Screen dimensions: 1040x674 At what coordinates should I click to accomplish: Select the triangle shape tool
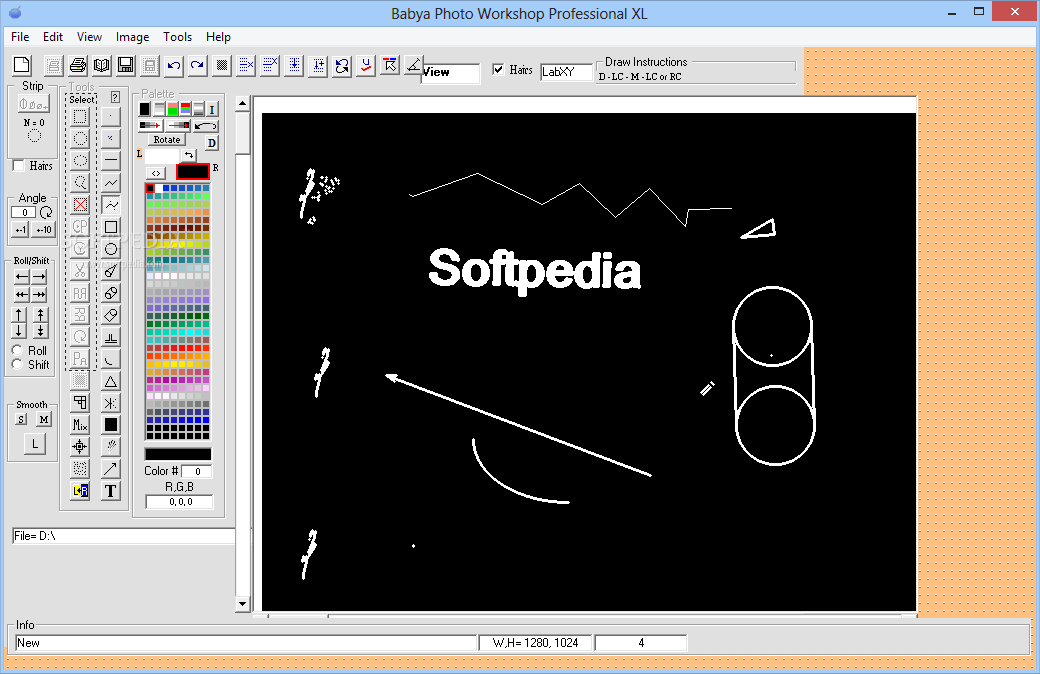click(111, 381)
